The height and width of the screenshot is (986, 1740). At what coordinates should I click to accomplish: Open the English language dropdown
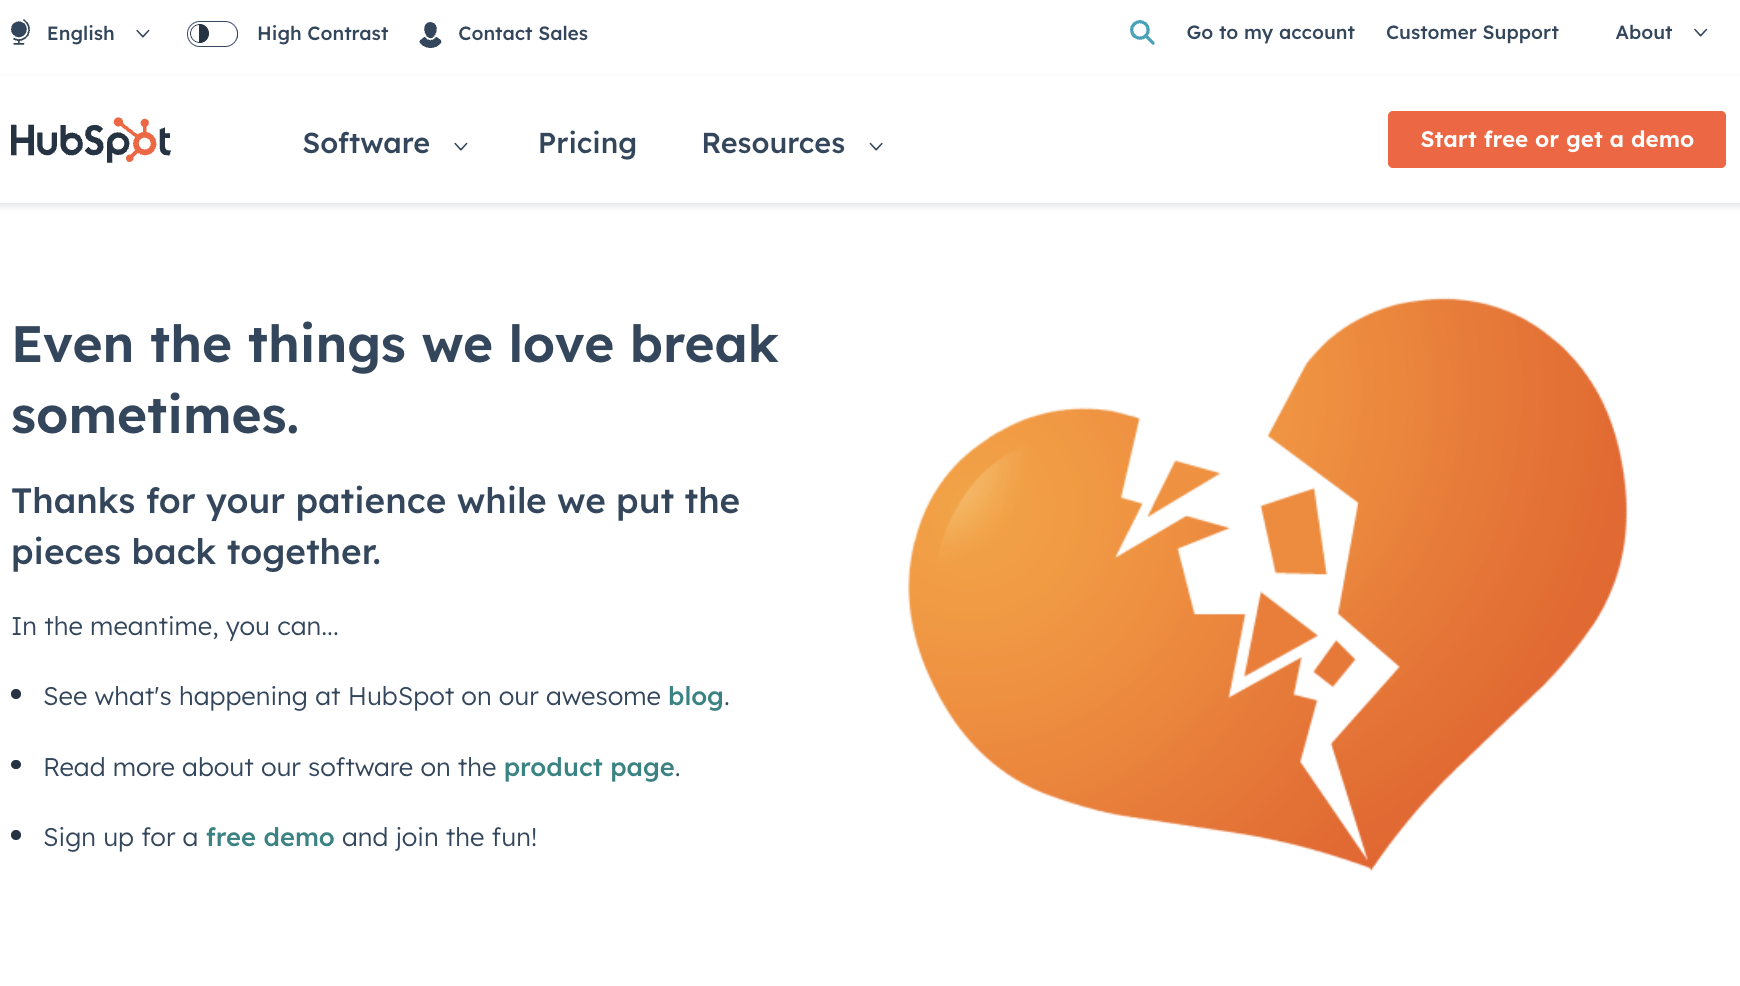click(98, 34)
